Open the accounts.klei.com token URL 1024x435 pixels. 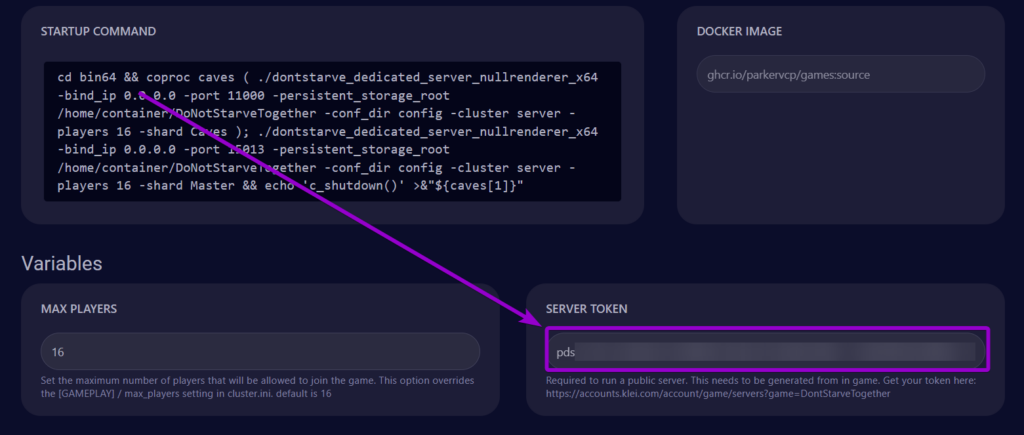tap(718, 394)
